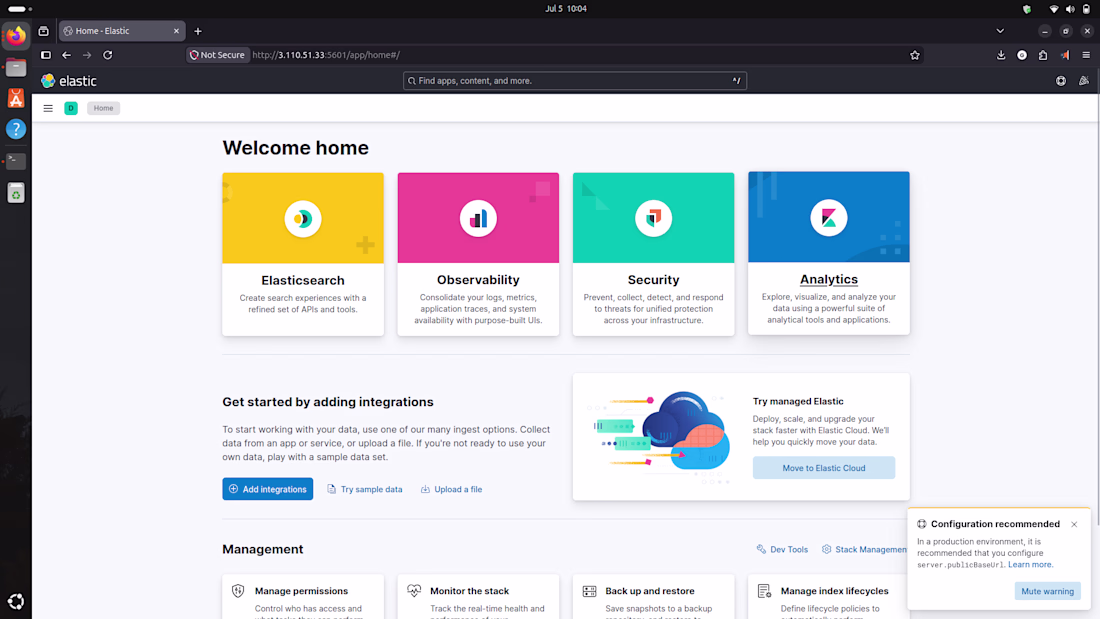Image resolution: width=1100 pixels, height=619 pixels.
Task: Click the browser address bar URL
Action: (x=326, y=55)
